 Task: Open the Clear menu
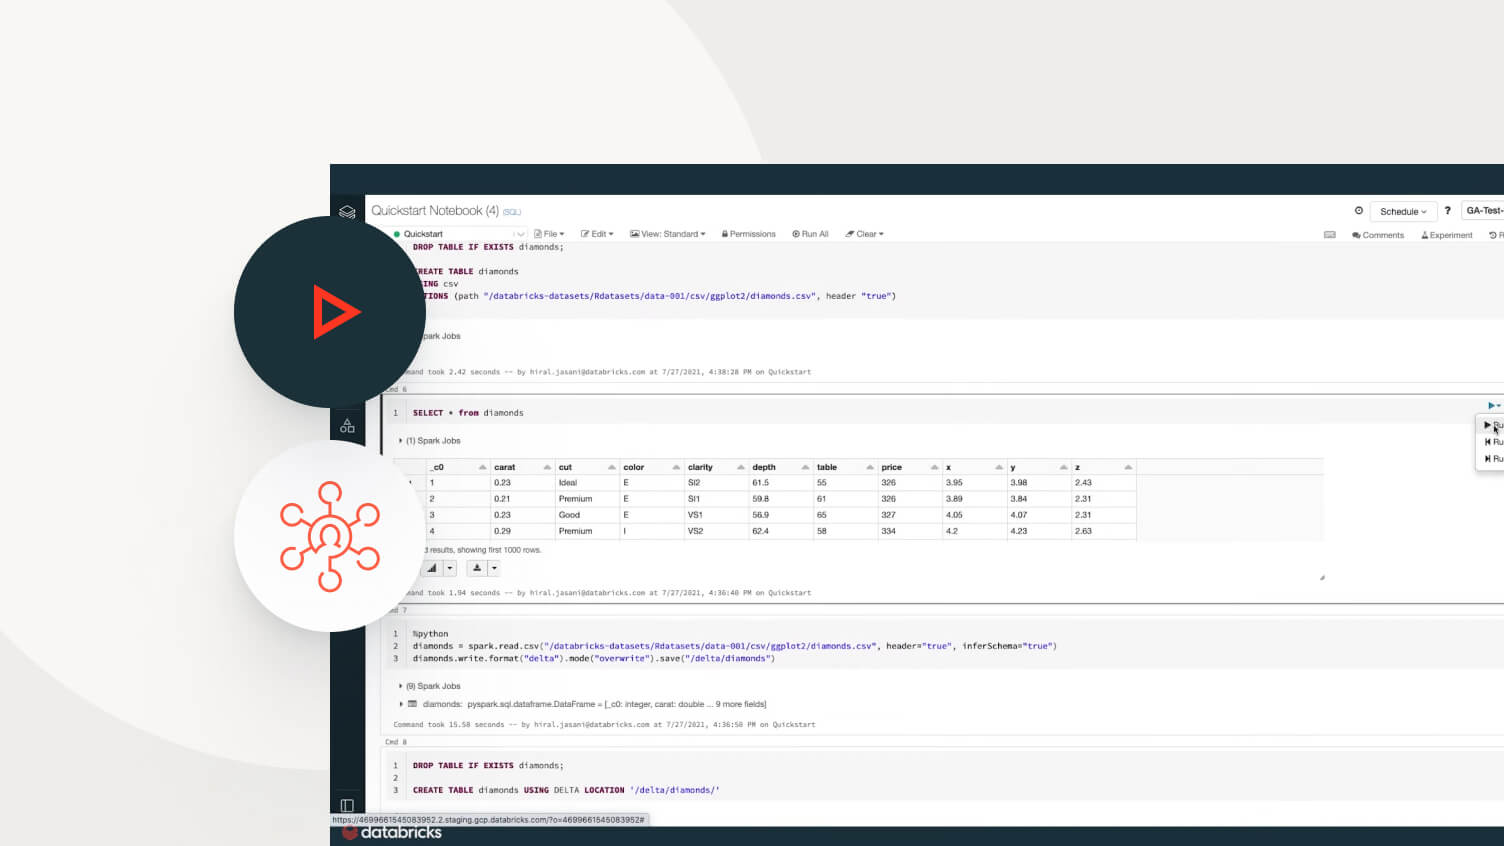(864, 234)
